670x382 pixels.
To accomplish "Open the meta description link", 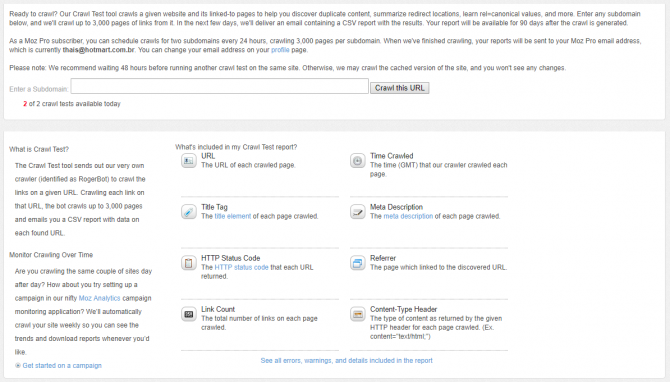I will coord(408,216).
